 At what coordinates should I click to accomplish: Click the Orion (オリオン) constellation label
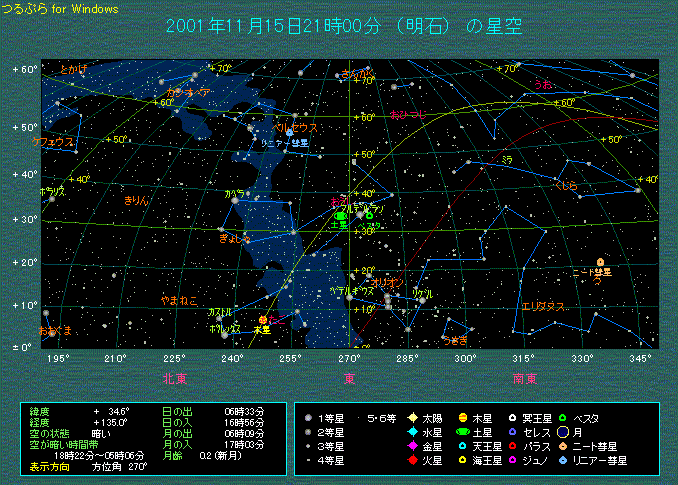387,283
